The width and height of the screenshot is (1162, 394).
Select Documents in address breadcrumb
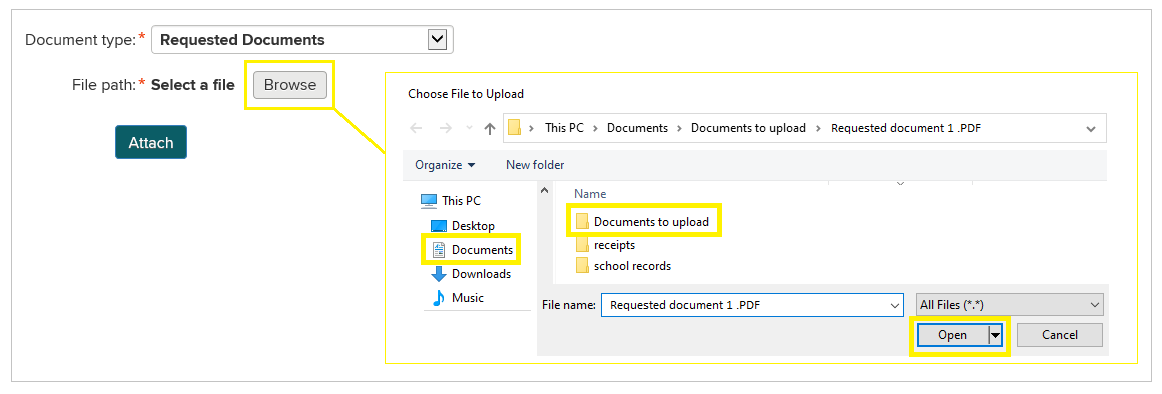point(637,128)
